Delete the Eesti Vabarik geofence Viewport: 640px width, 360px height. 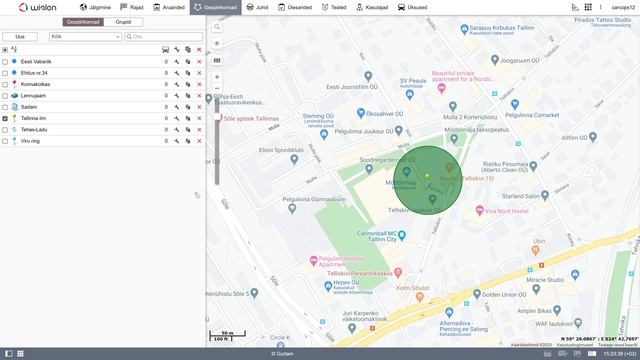click(199, 62)
